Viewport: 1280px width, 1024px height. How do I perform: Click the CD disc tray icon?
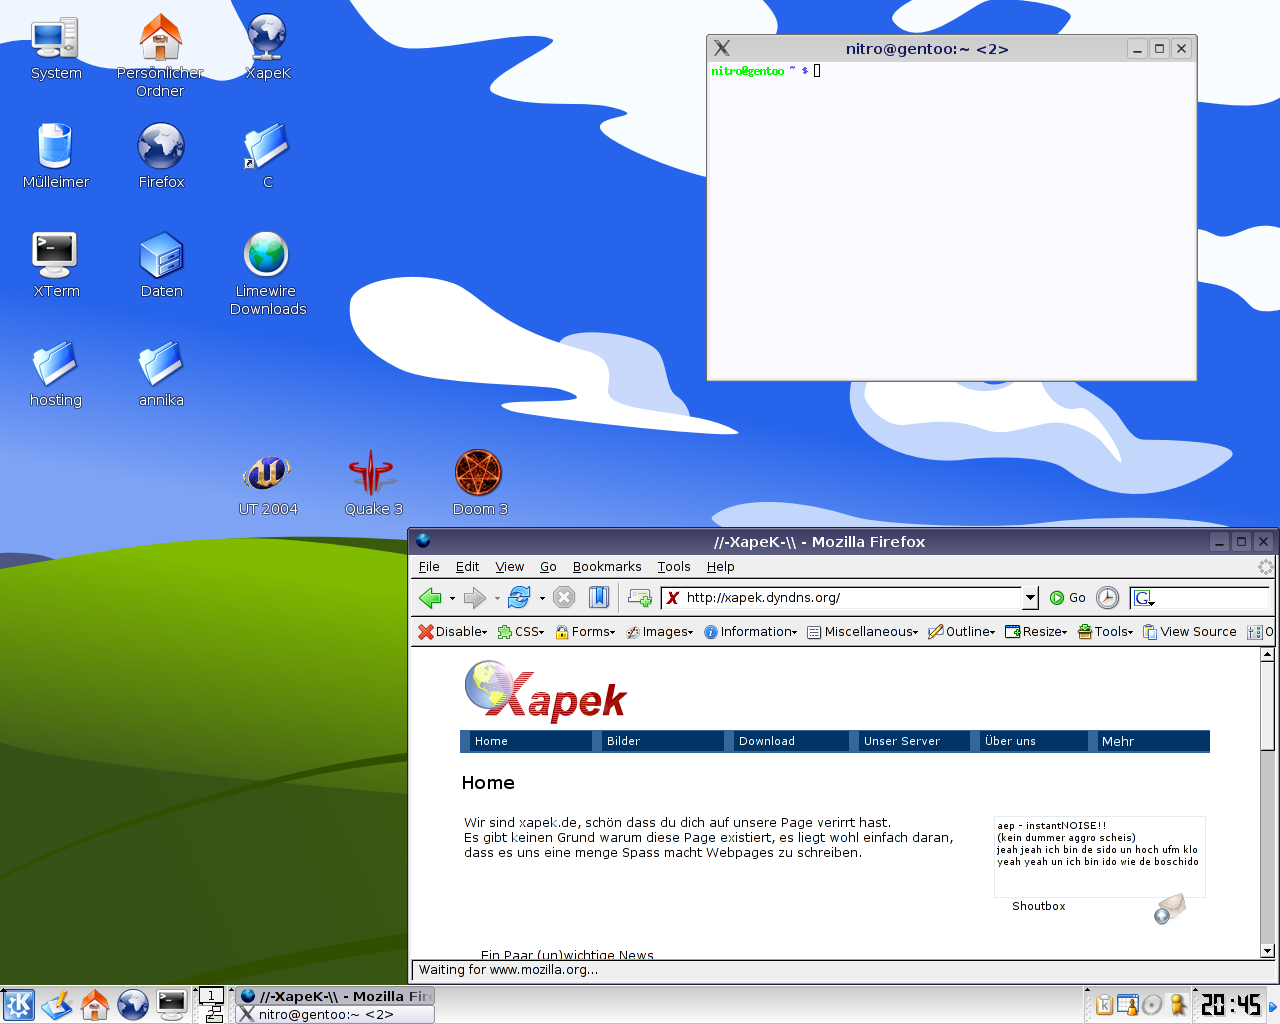click(1152, 1004)
